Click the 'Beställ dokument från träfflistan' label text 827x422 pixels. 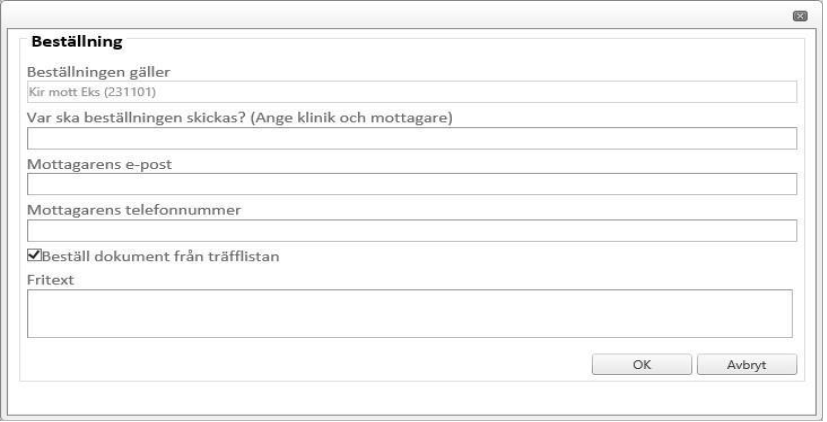(160, 257)
